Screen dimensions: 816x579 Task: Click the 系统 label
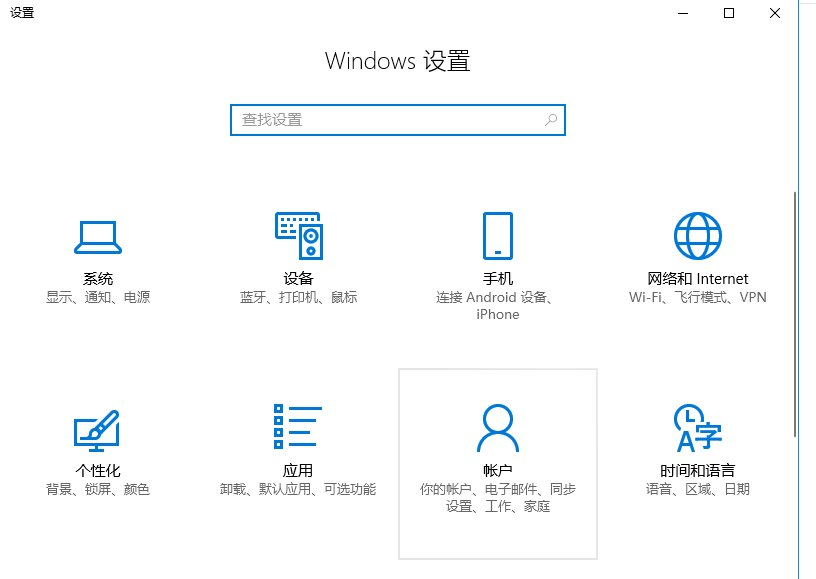(x=98, y=279)
